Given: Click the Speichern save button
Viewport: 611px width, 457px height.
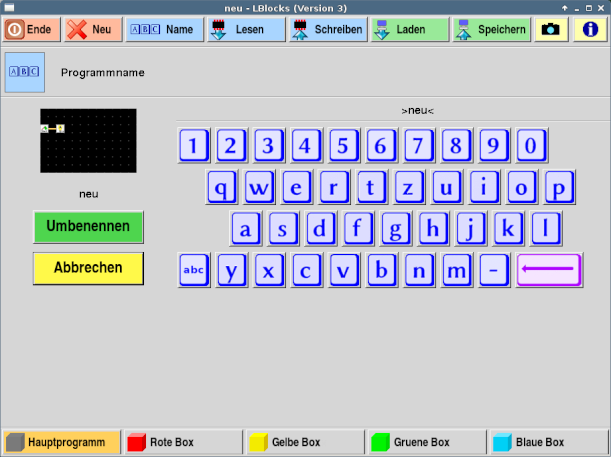Looking at the screenshot, I should 491,29.
